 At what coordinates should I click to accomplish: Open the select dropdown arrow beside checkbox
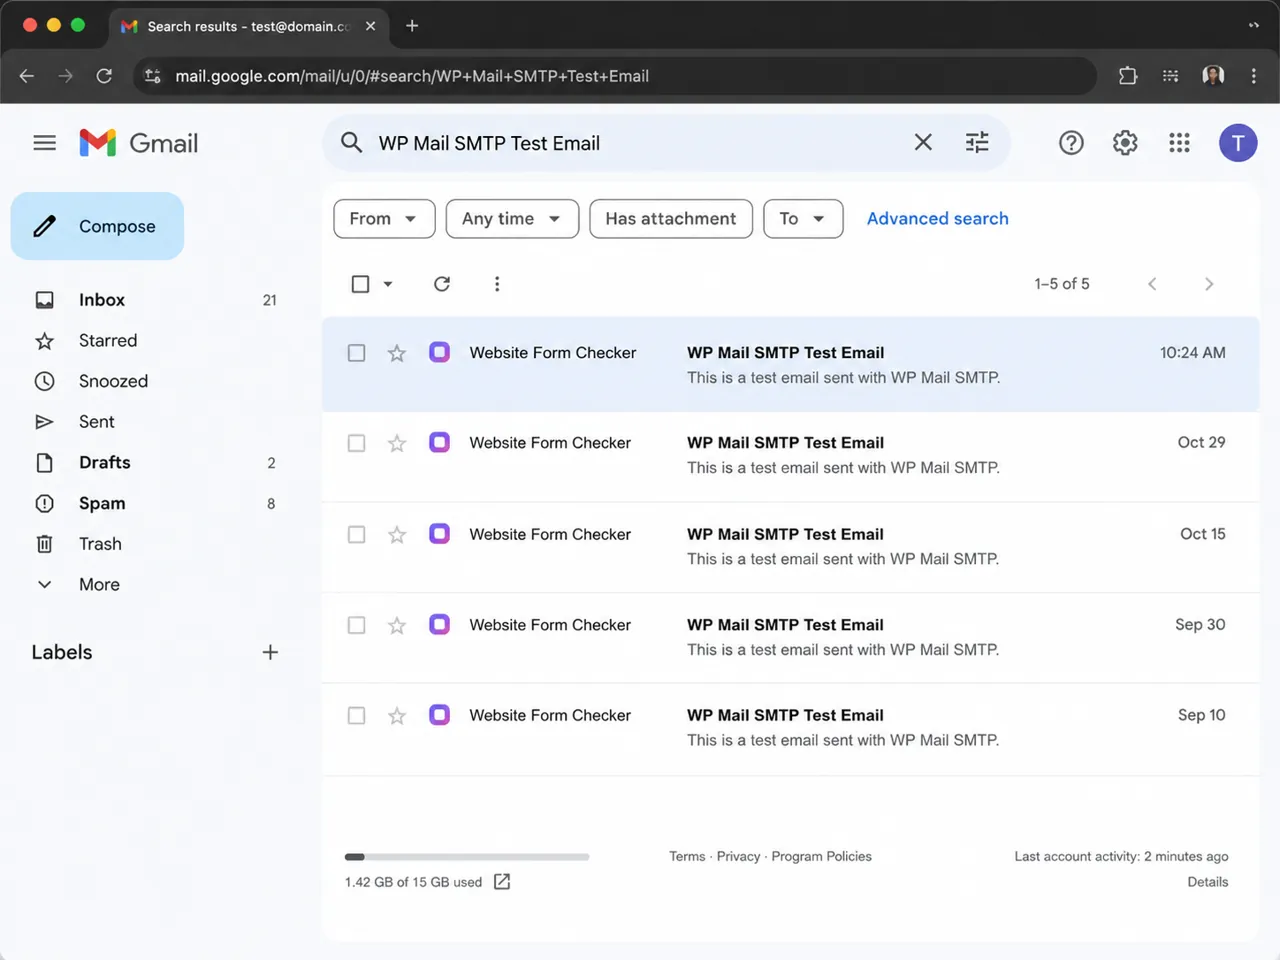(x=388, y=284)
